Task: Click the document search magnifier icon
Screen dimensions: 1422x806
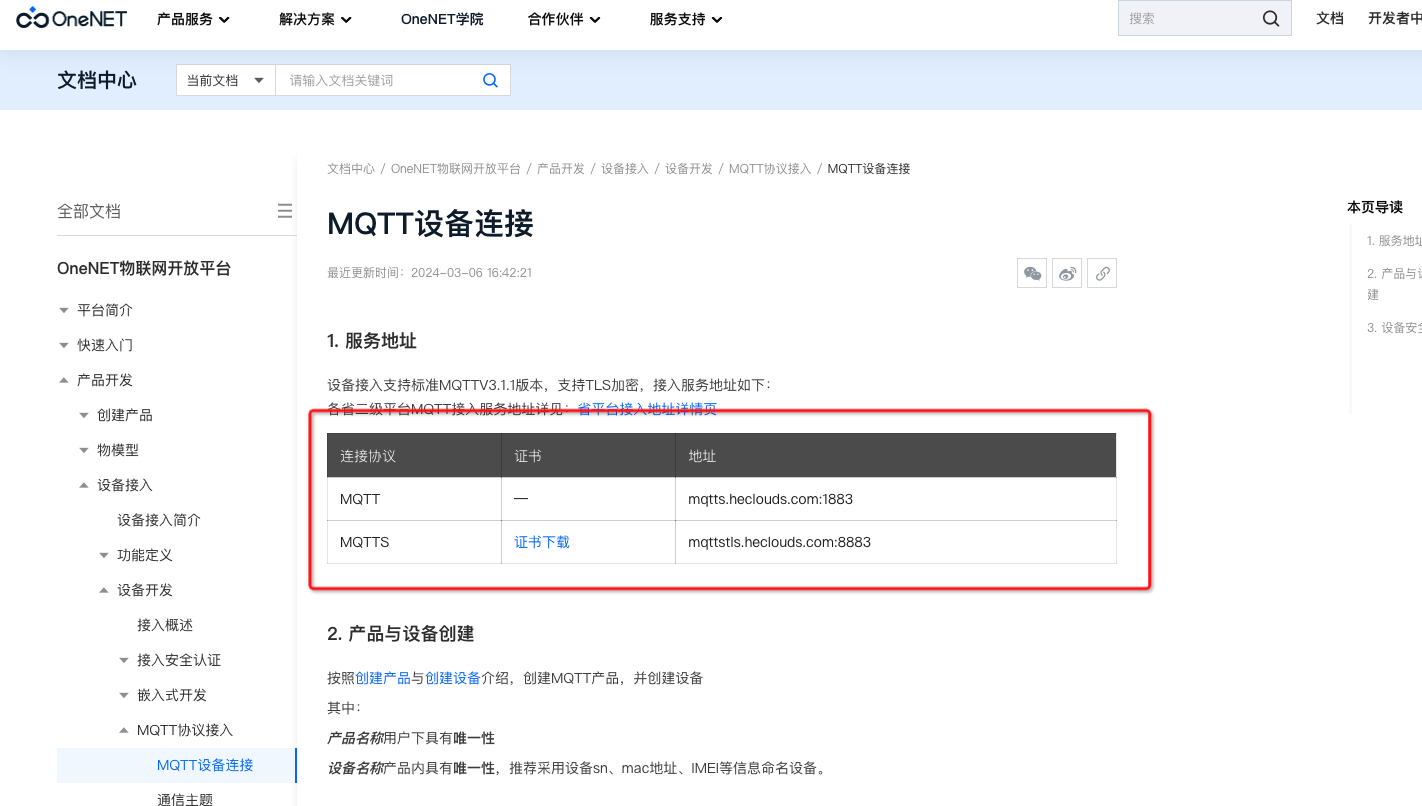Action: [490, 81]
